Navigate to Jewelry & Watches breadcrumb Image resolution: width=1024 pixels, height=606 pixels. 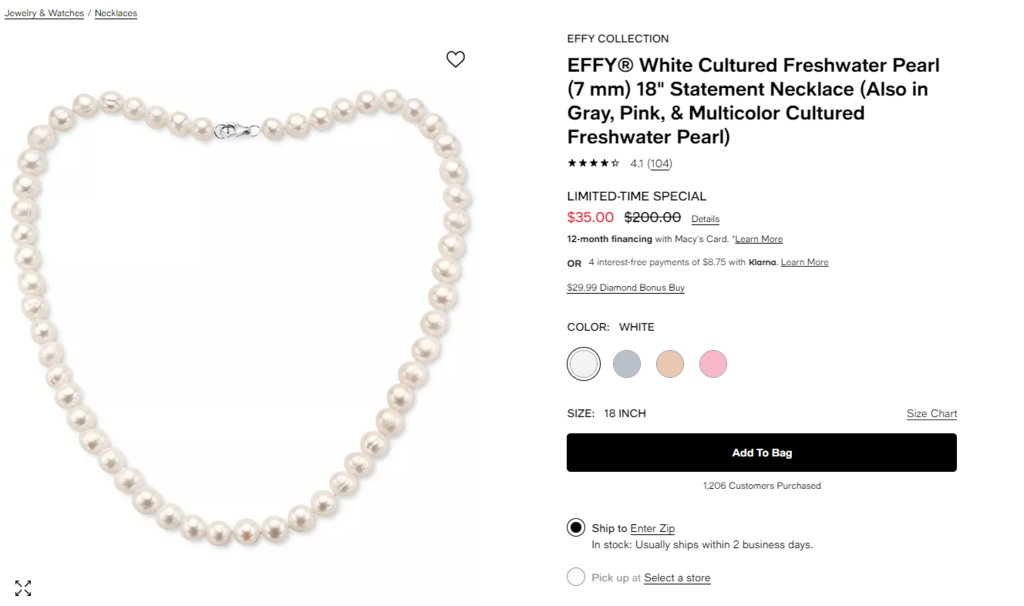(44, 12)
